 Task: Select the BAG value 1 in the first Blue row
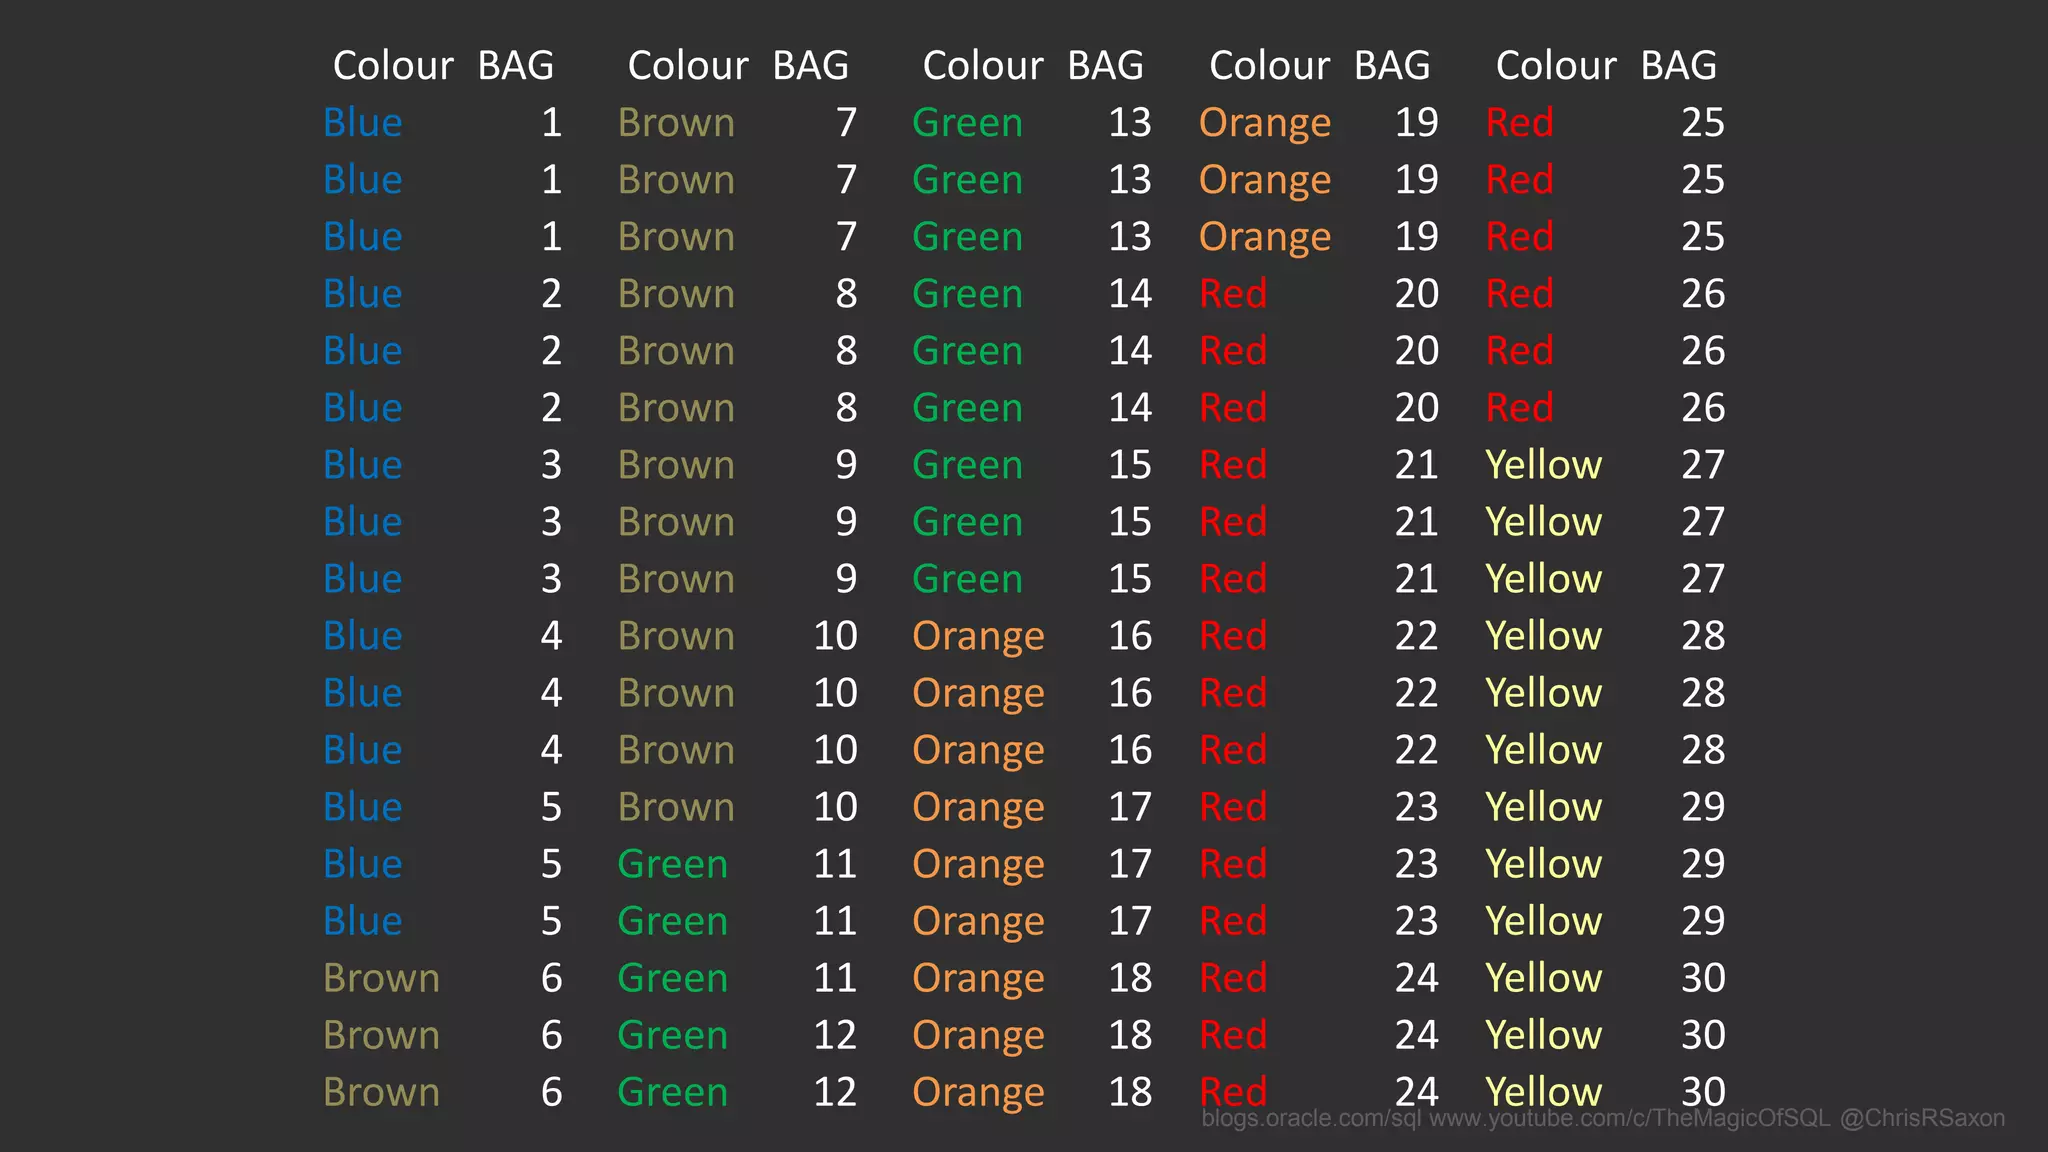pos(552,123)
